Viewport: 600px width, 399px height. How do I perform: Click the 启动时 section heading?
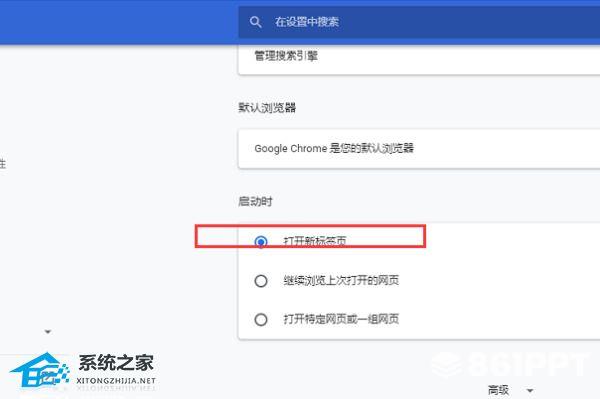pos(255,201)
